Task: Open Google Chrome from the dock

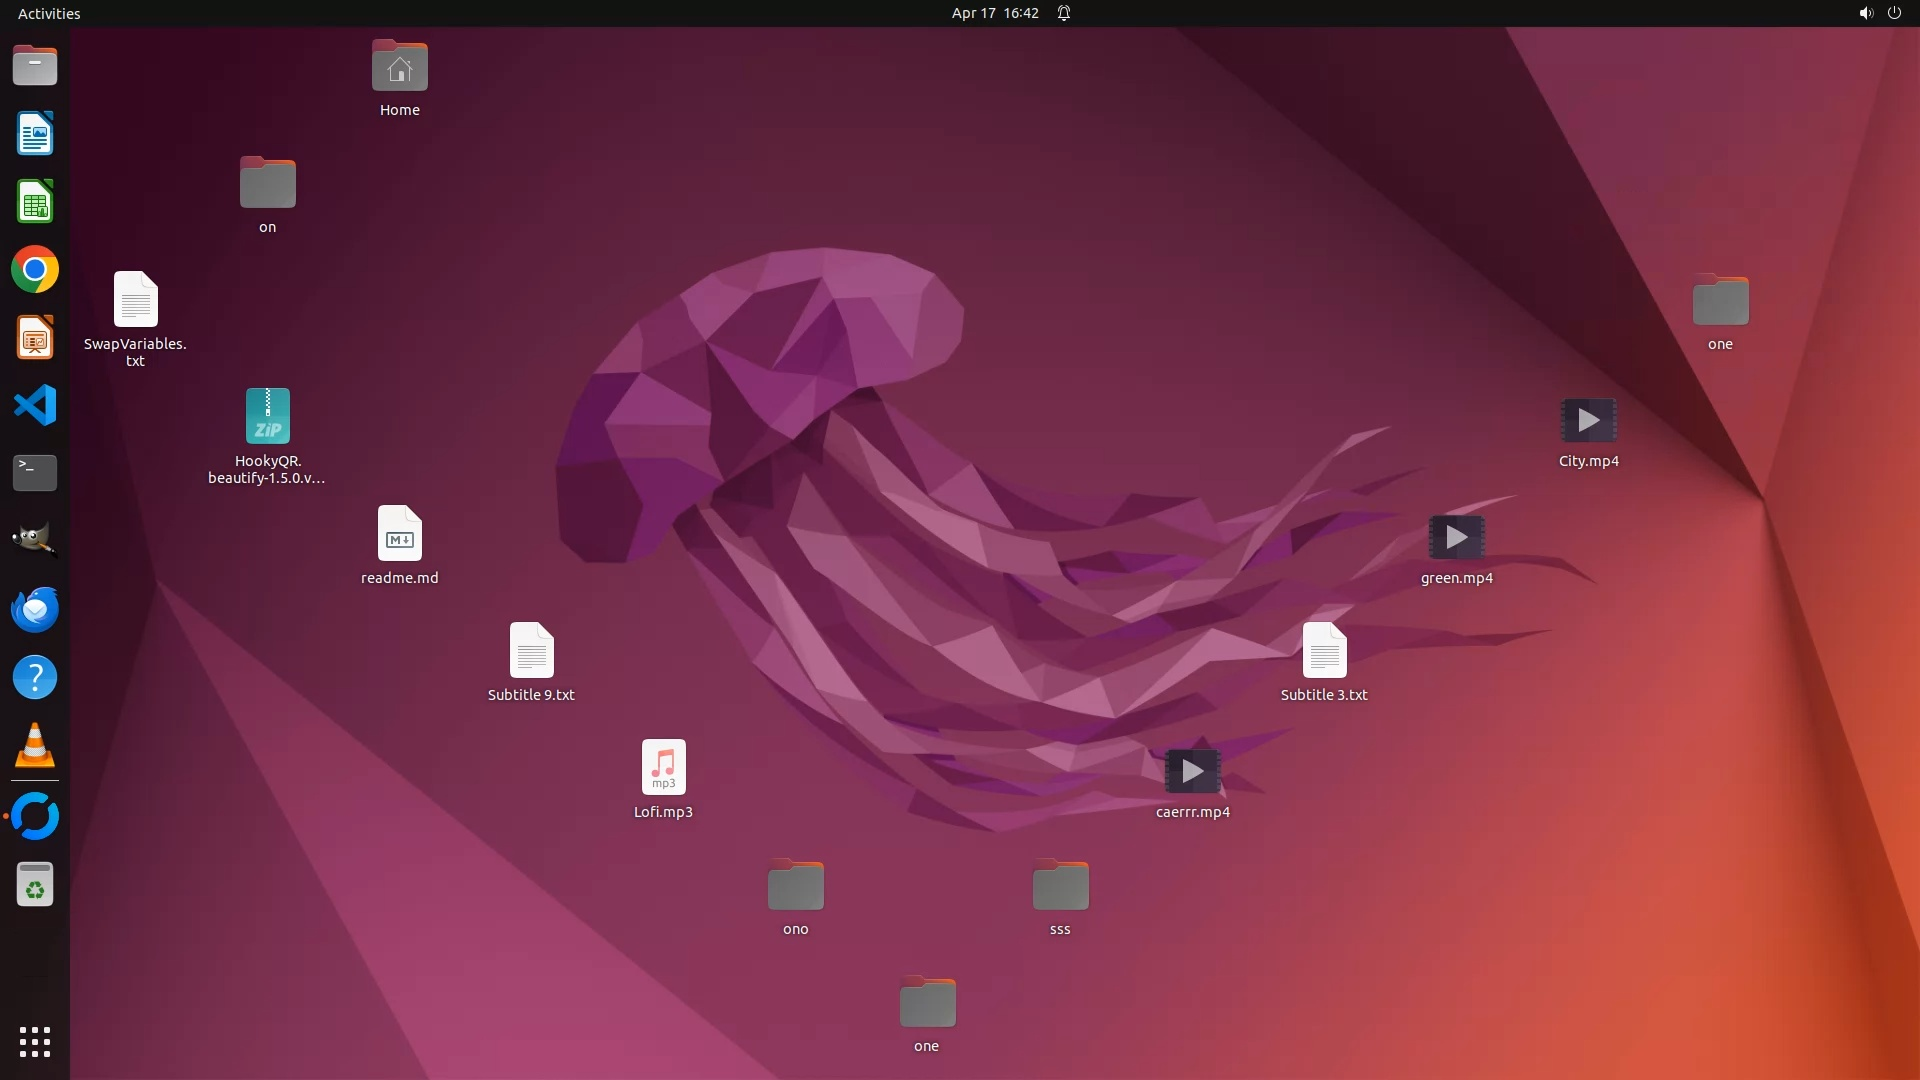Action: pos(35,270)
